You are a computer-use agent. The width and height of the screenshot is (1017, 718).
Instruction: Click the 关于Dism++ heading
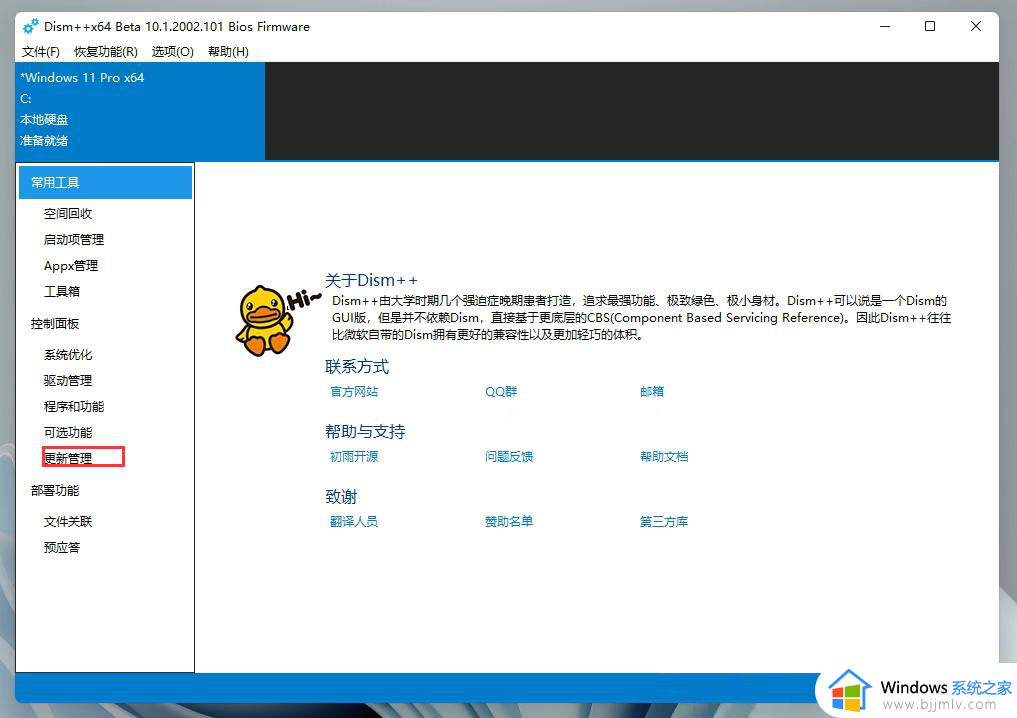(371, 280)
